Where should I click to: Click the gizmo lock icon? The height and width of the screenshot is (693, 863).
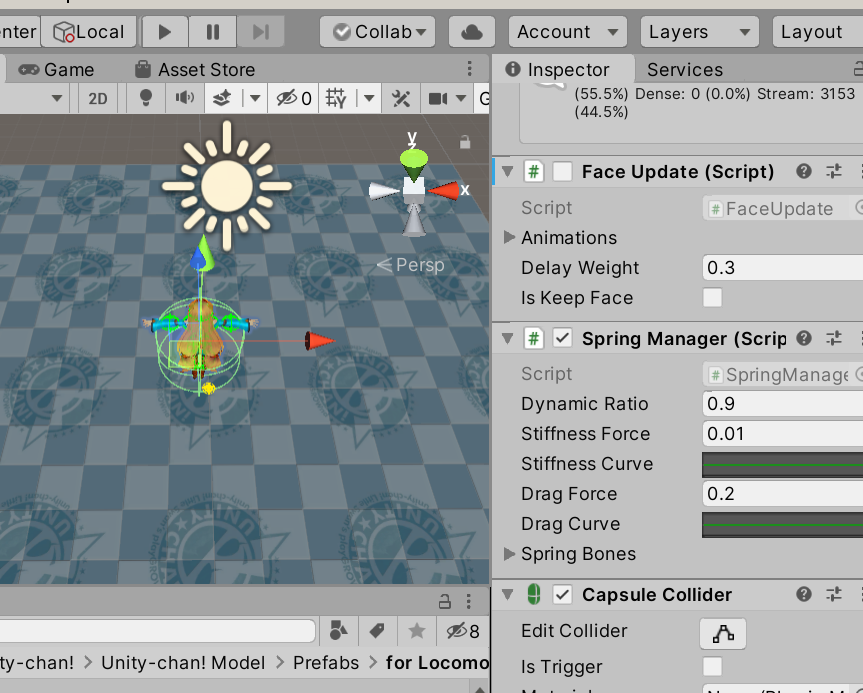click(x=465, y=142)
